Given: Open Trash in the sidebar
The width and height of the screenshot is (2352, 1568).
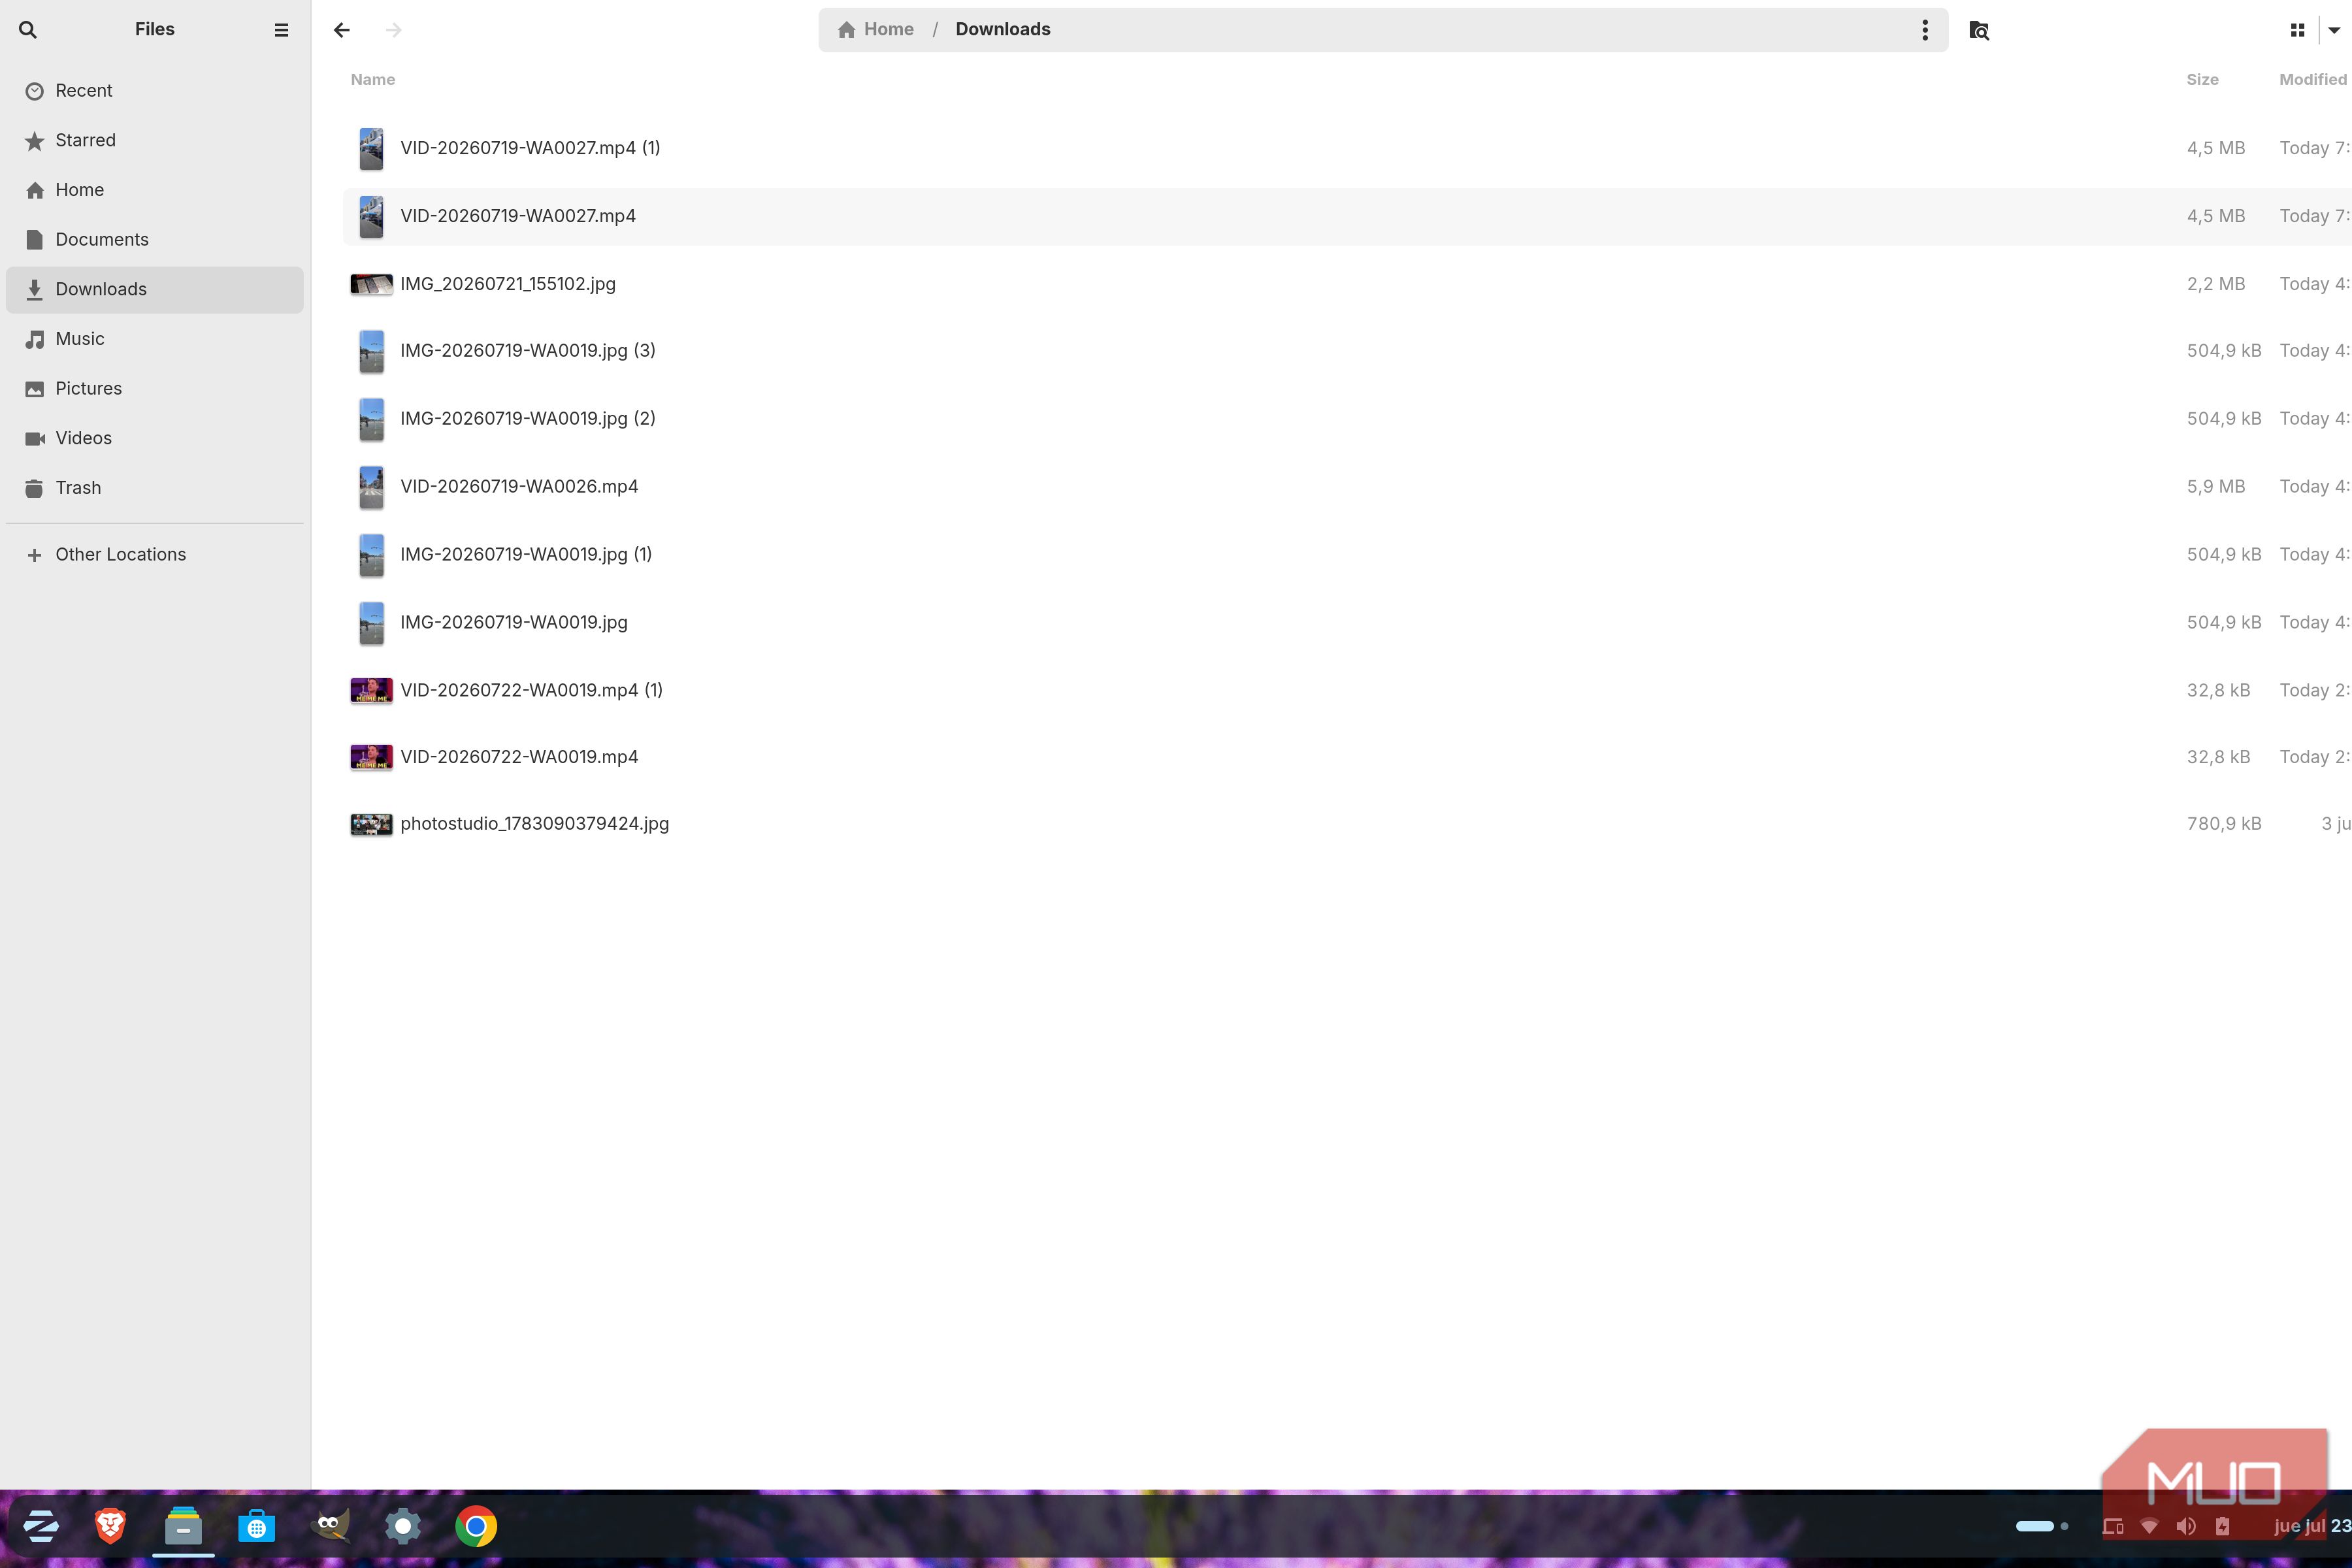Looking at the screenshot, I should (155, 488).
